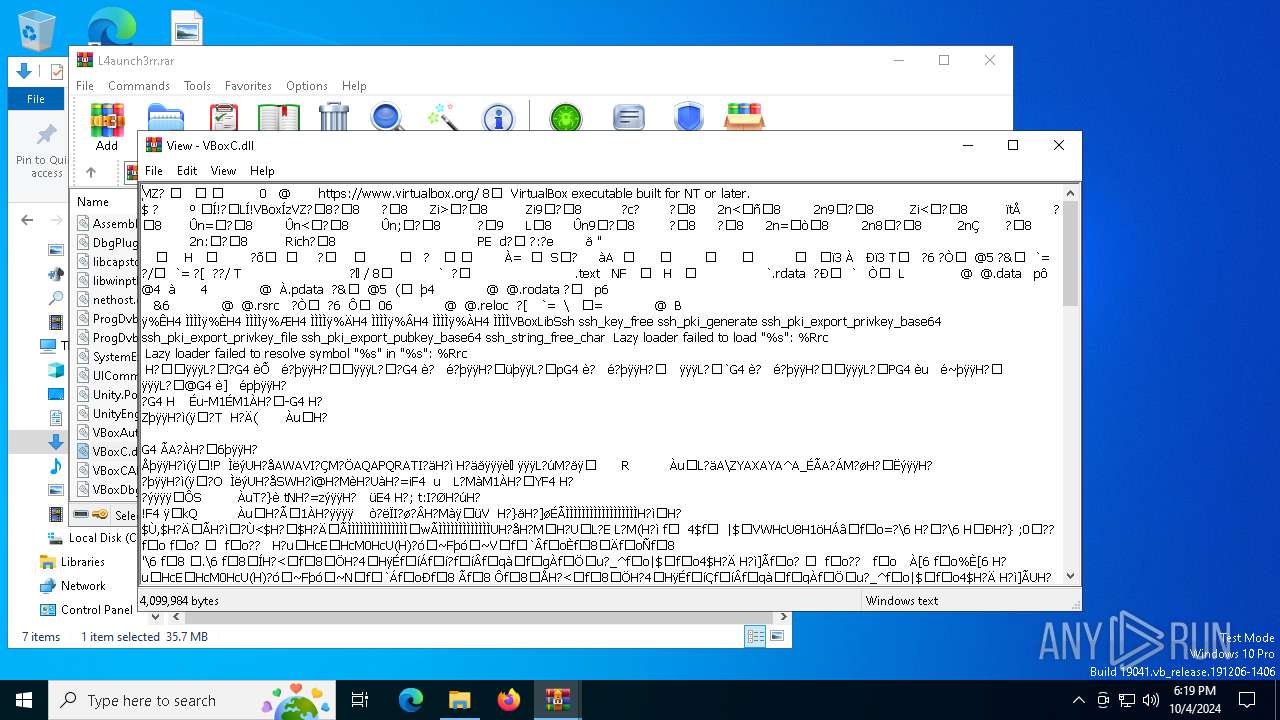Click the viewer vertical scrollbar thumb
The image size is (1280, 720).
pos(1071,253)
